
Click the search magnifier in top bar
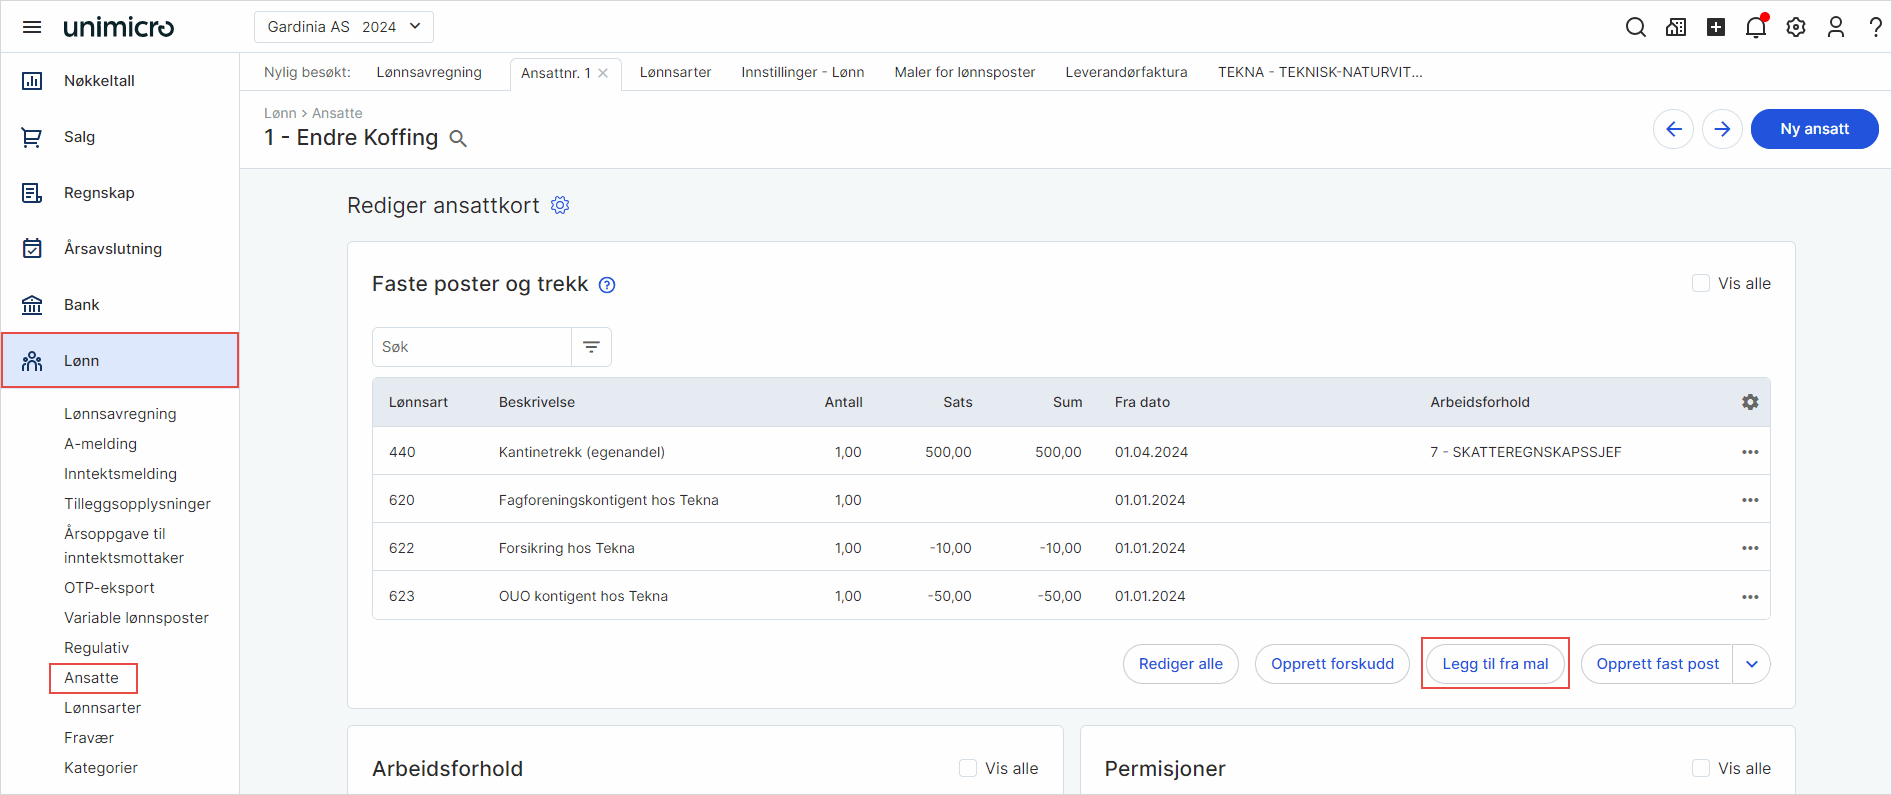(1635, 27)
